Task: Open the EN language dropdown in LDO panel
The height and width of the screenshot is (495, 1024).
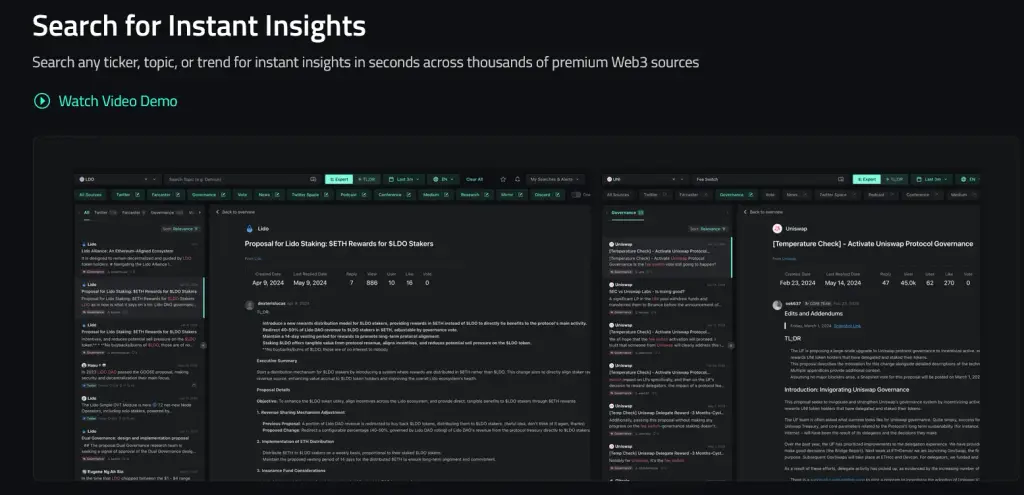Action: 443,179
